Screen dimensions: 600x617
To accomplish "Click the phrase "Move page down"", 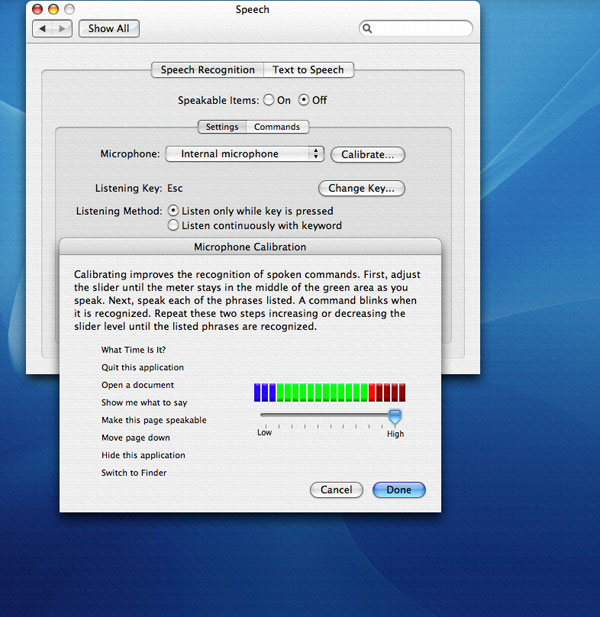I will 136,438.
